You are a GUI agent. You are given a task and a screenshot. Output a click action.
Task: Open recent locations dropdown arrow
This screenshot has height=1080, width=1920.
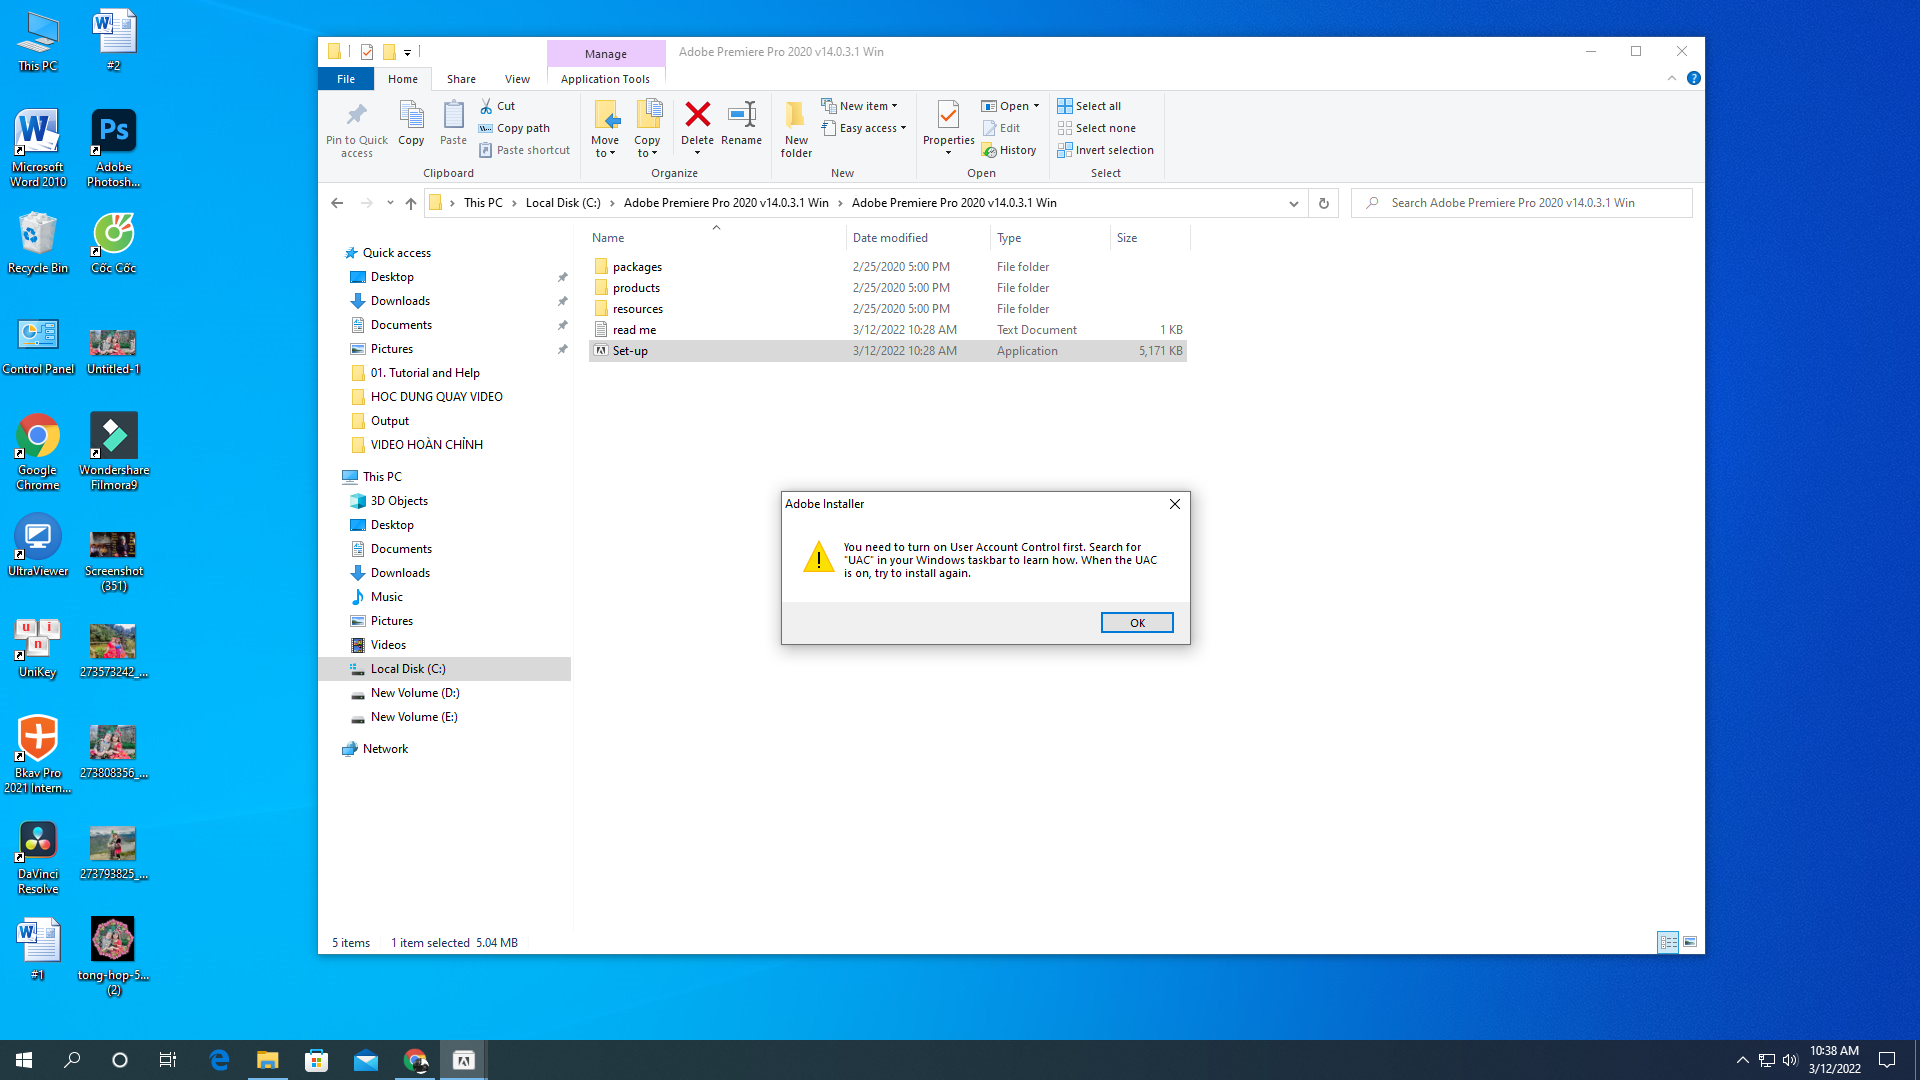click(x=390, y=203)
